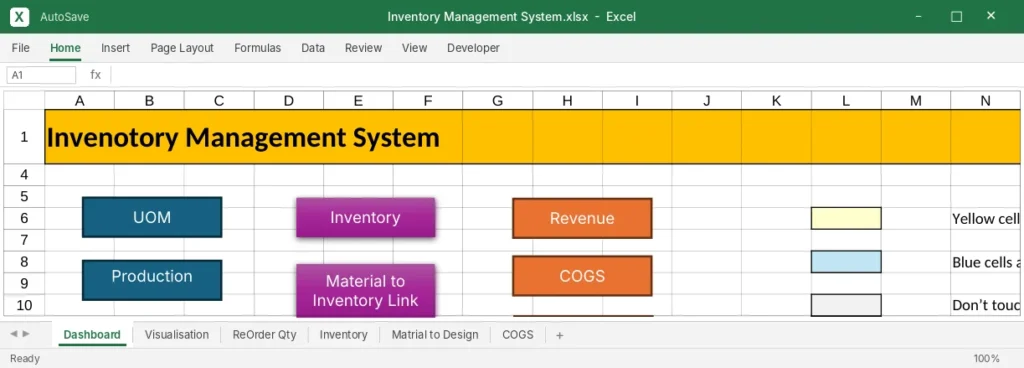Open the Insert ribbon tab
Screen dimensions: 1024x368
115,48
